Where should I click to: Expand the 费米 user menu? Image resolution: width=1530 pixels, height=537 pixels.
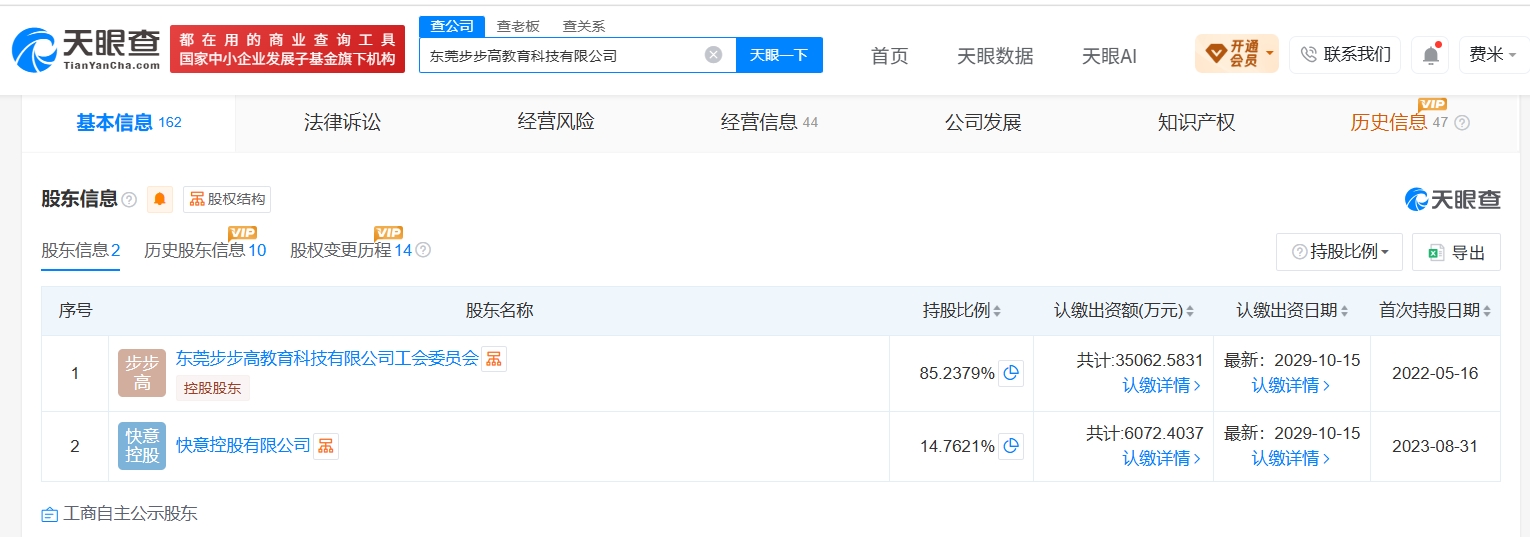click(x=1493, y=55)
